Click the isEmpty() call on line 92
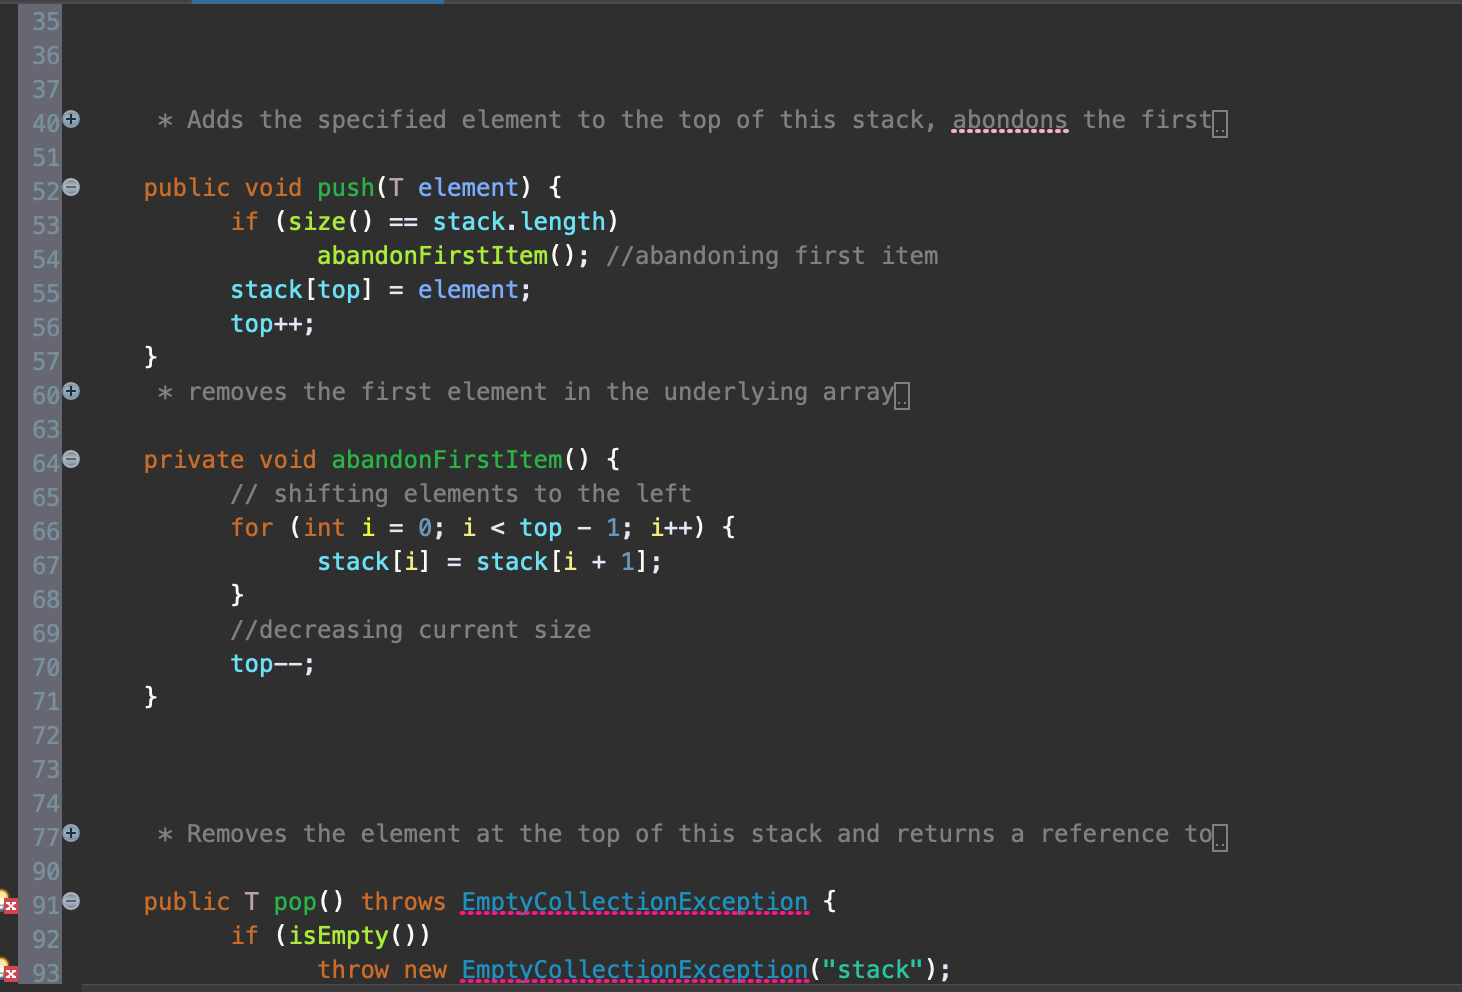Viewport: 1462px width, 992px height. [x=340, y=935]
